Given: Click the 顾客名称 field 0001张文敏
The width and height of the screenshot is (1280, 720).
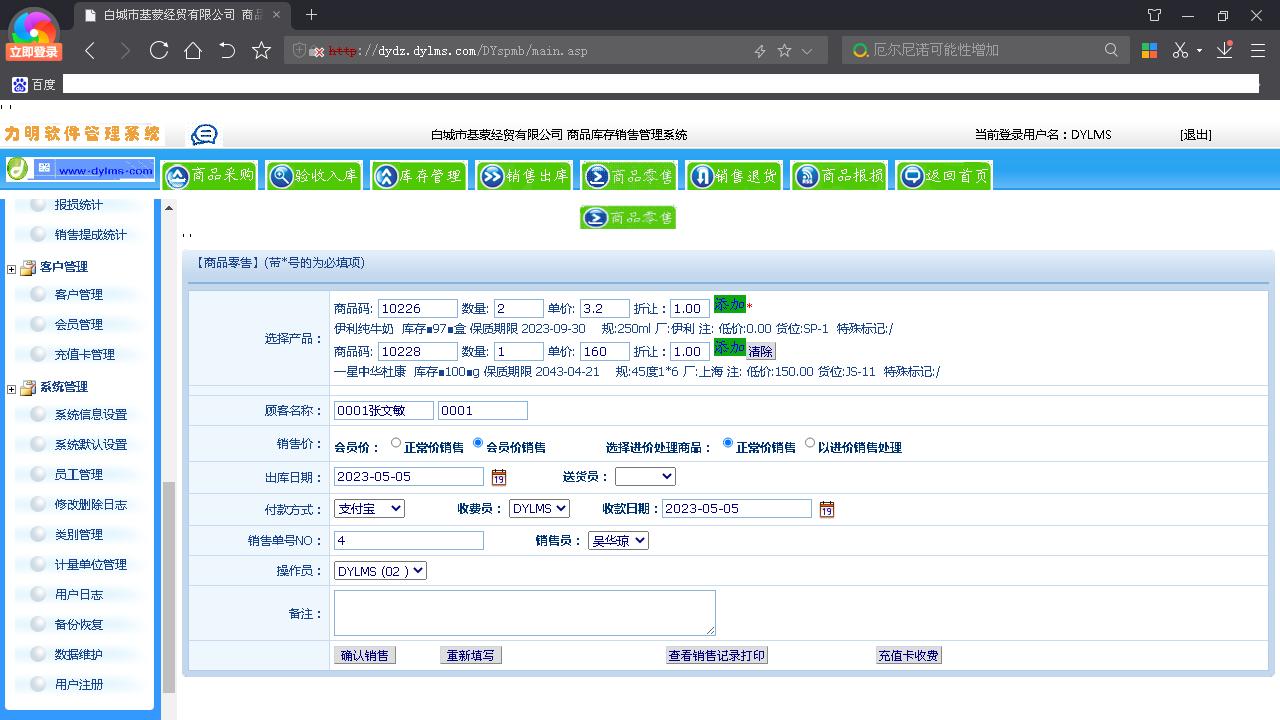Looking at the screenshot, I should click(x=384, y=411).
